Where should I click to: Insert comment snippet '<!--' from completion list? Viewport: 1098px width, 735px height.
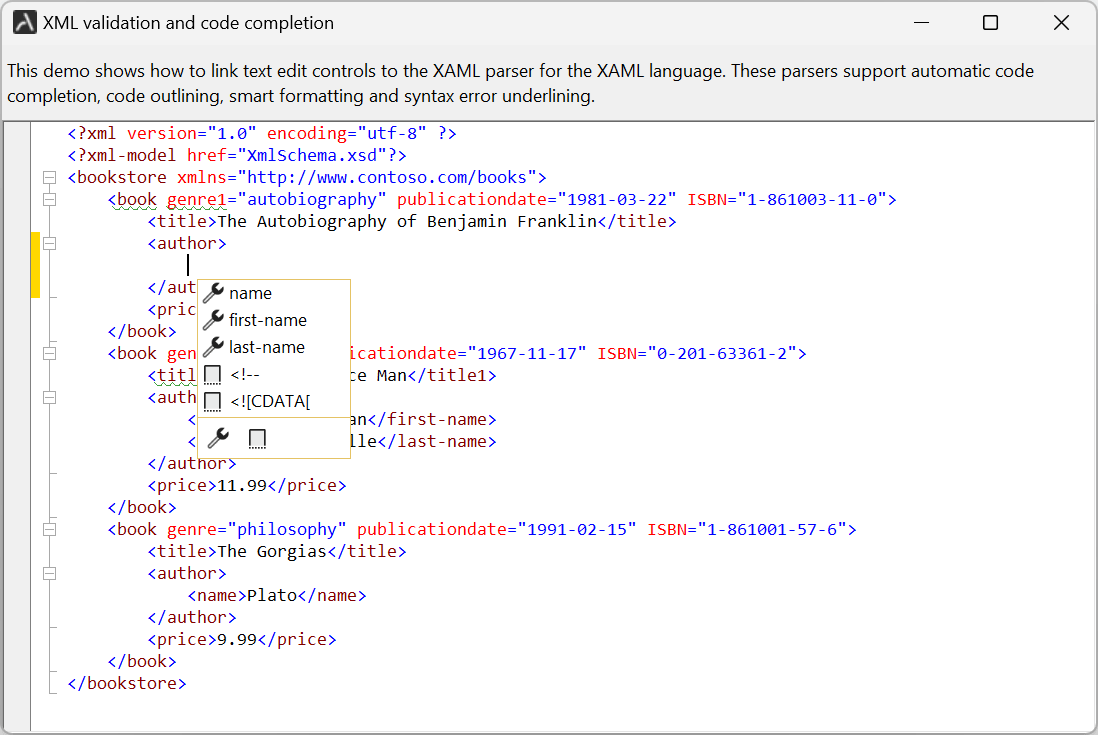(274, 374)
